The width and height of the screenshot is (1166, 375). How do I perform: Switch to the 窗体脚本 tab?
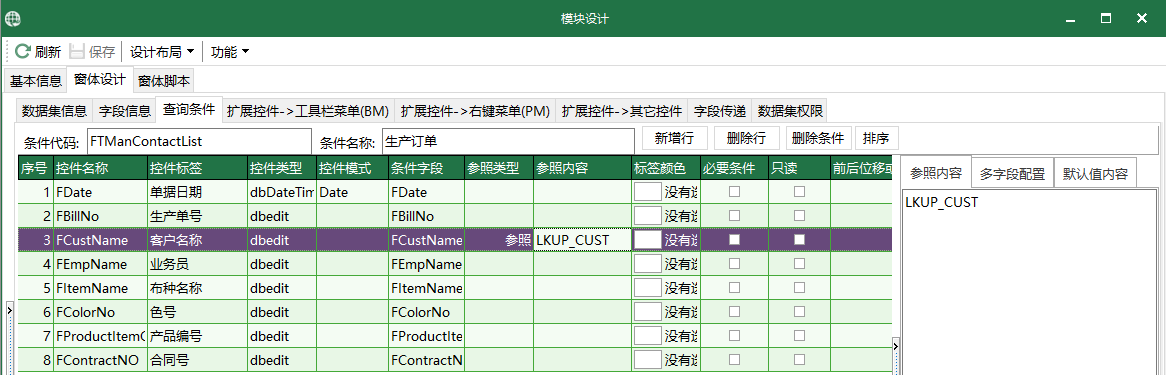point(164,80)
